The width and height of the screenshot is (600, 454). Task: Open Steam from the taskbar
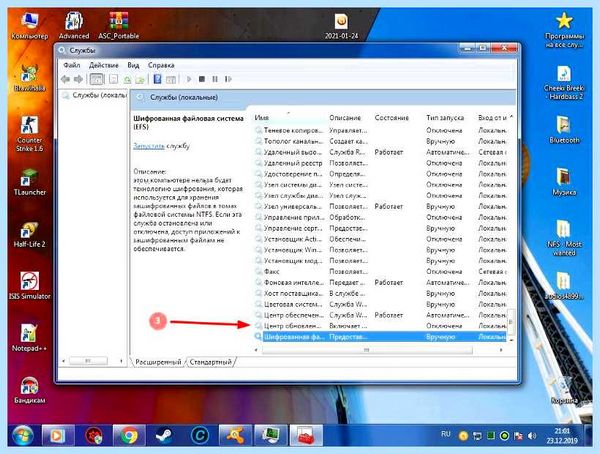coord(165,435)
